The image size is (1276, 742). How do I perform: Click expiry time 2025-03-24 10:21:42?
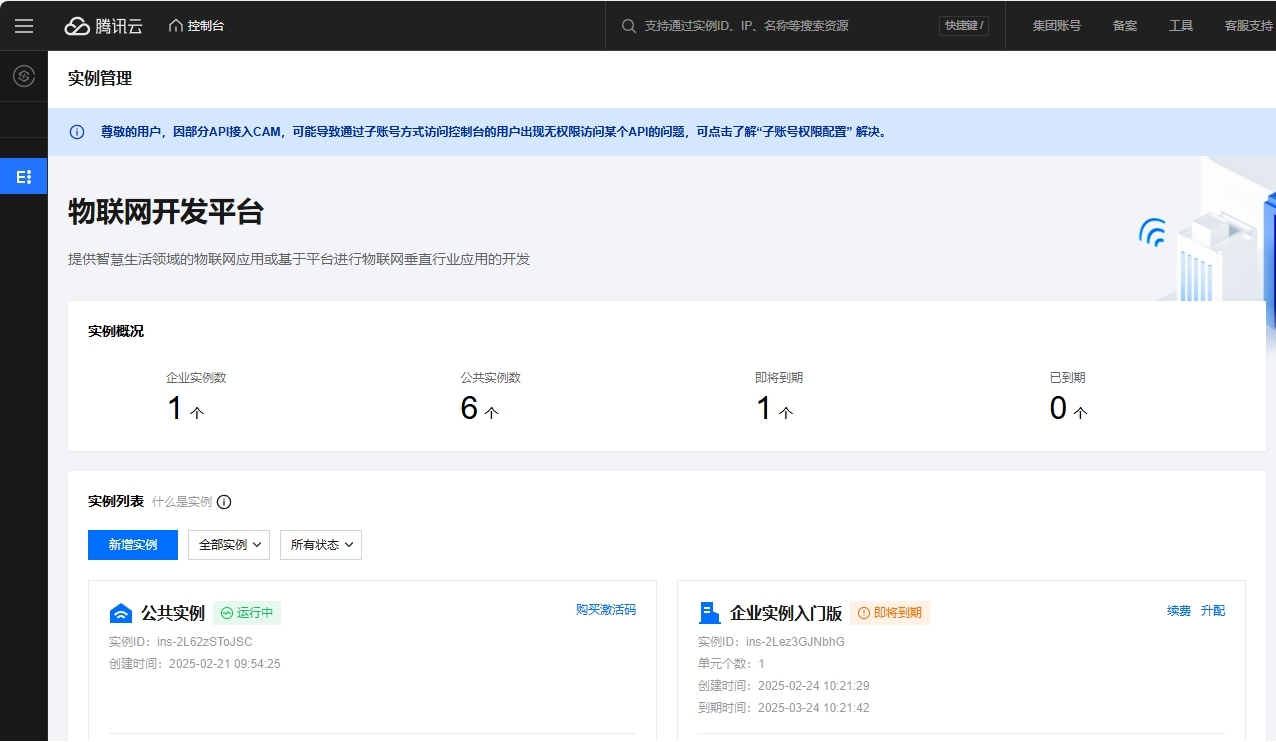(x=814, y=708)
